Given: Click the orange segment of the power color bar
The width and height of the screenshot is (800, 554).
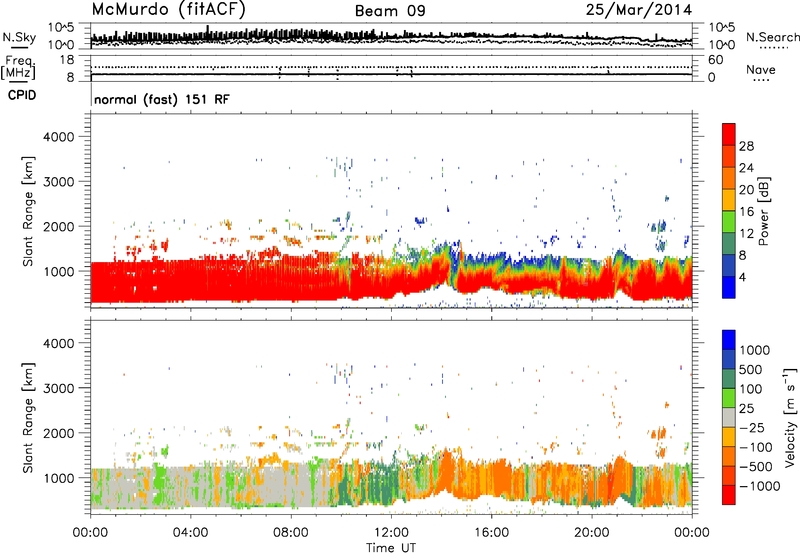Looking at the screenshot, I should [x=729, y=179].
